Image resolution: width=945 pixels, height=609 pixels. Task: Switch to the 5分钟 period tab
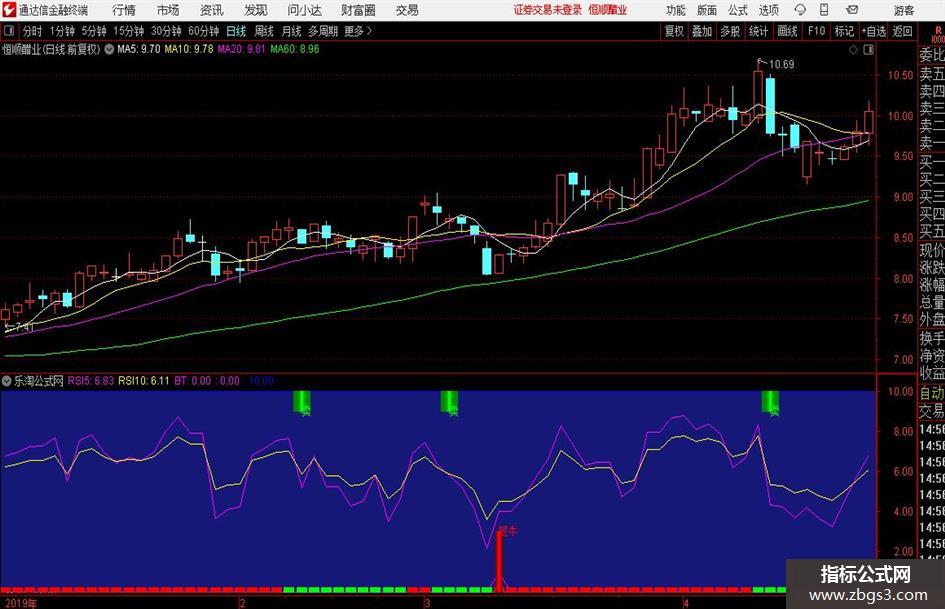(94, 31)
